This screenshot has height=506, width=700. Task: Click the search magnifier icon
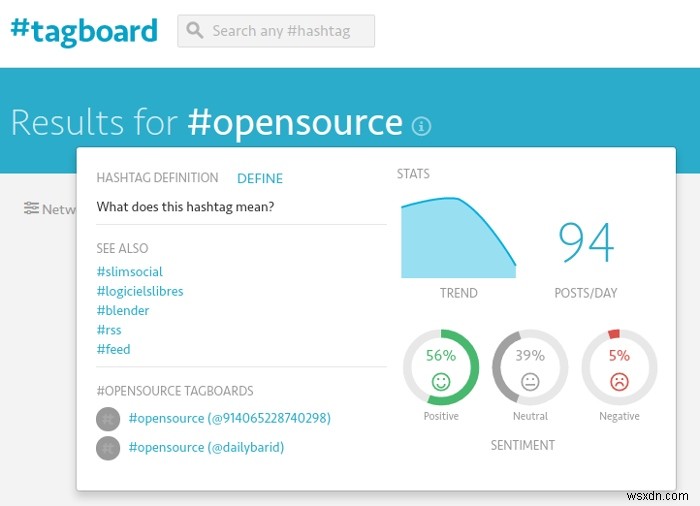coord(194,31)
